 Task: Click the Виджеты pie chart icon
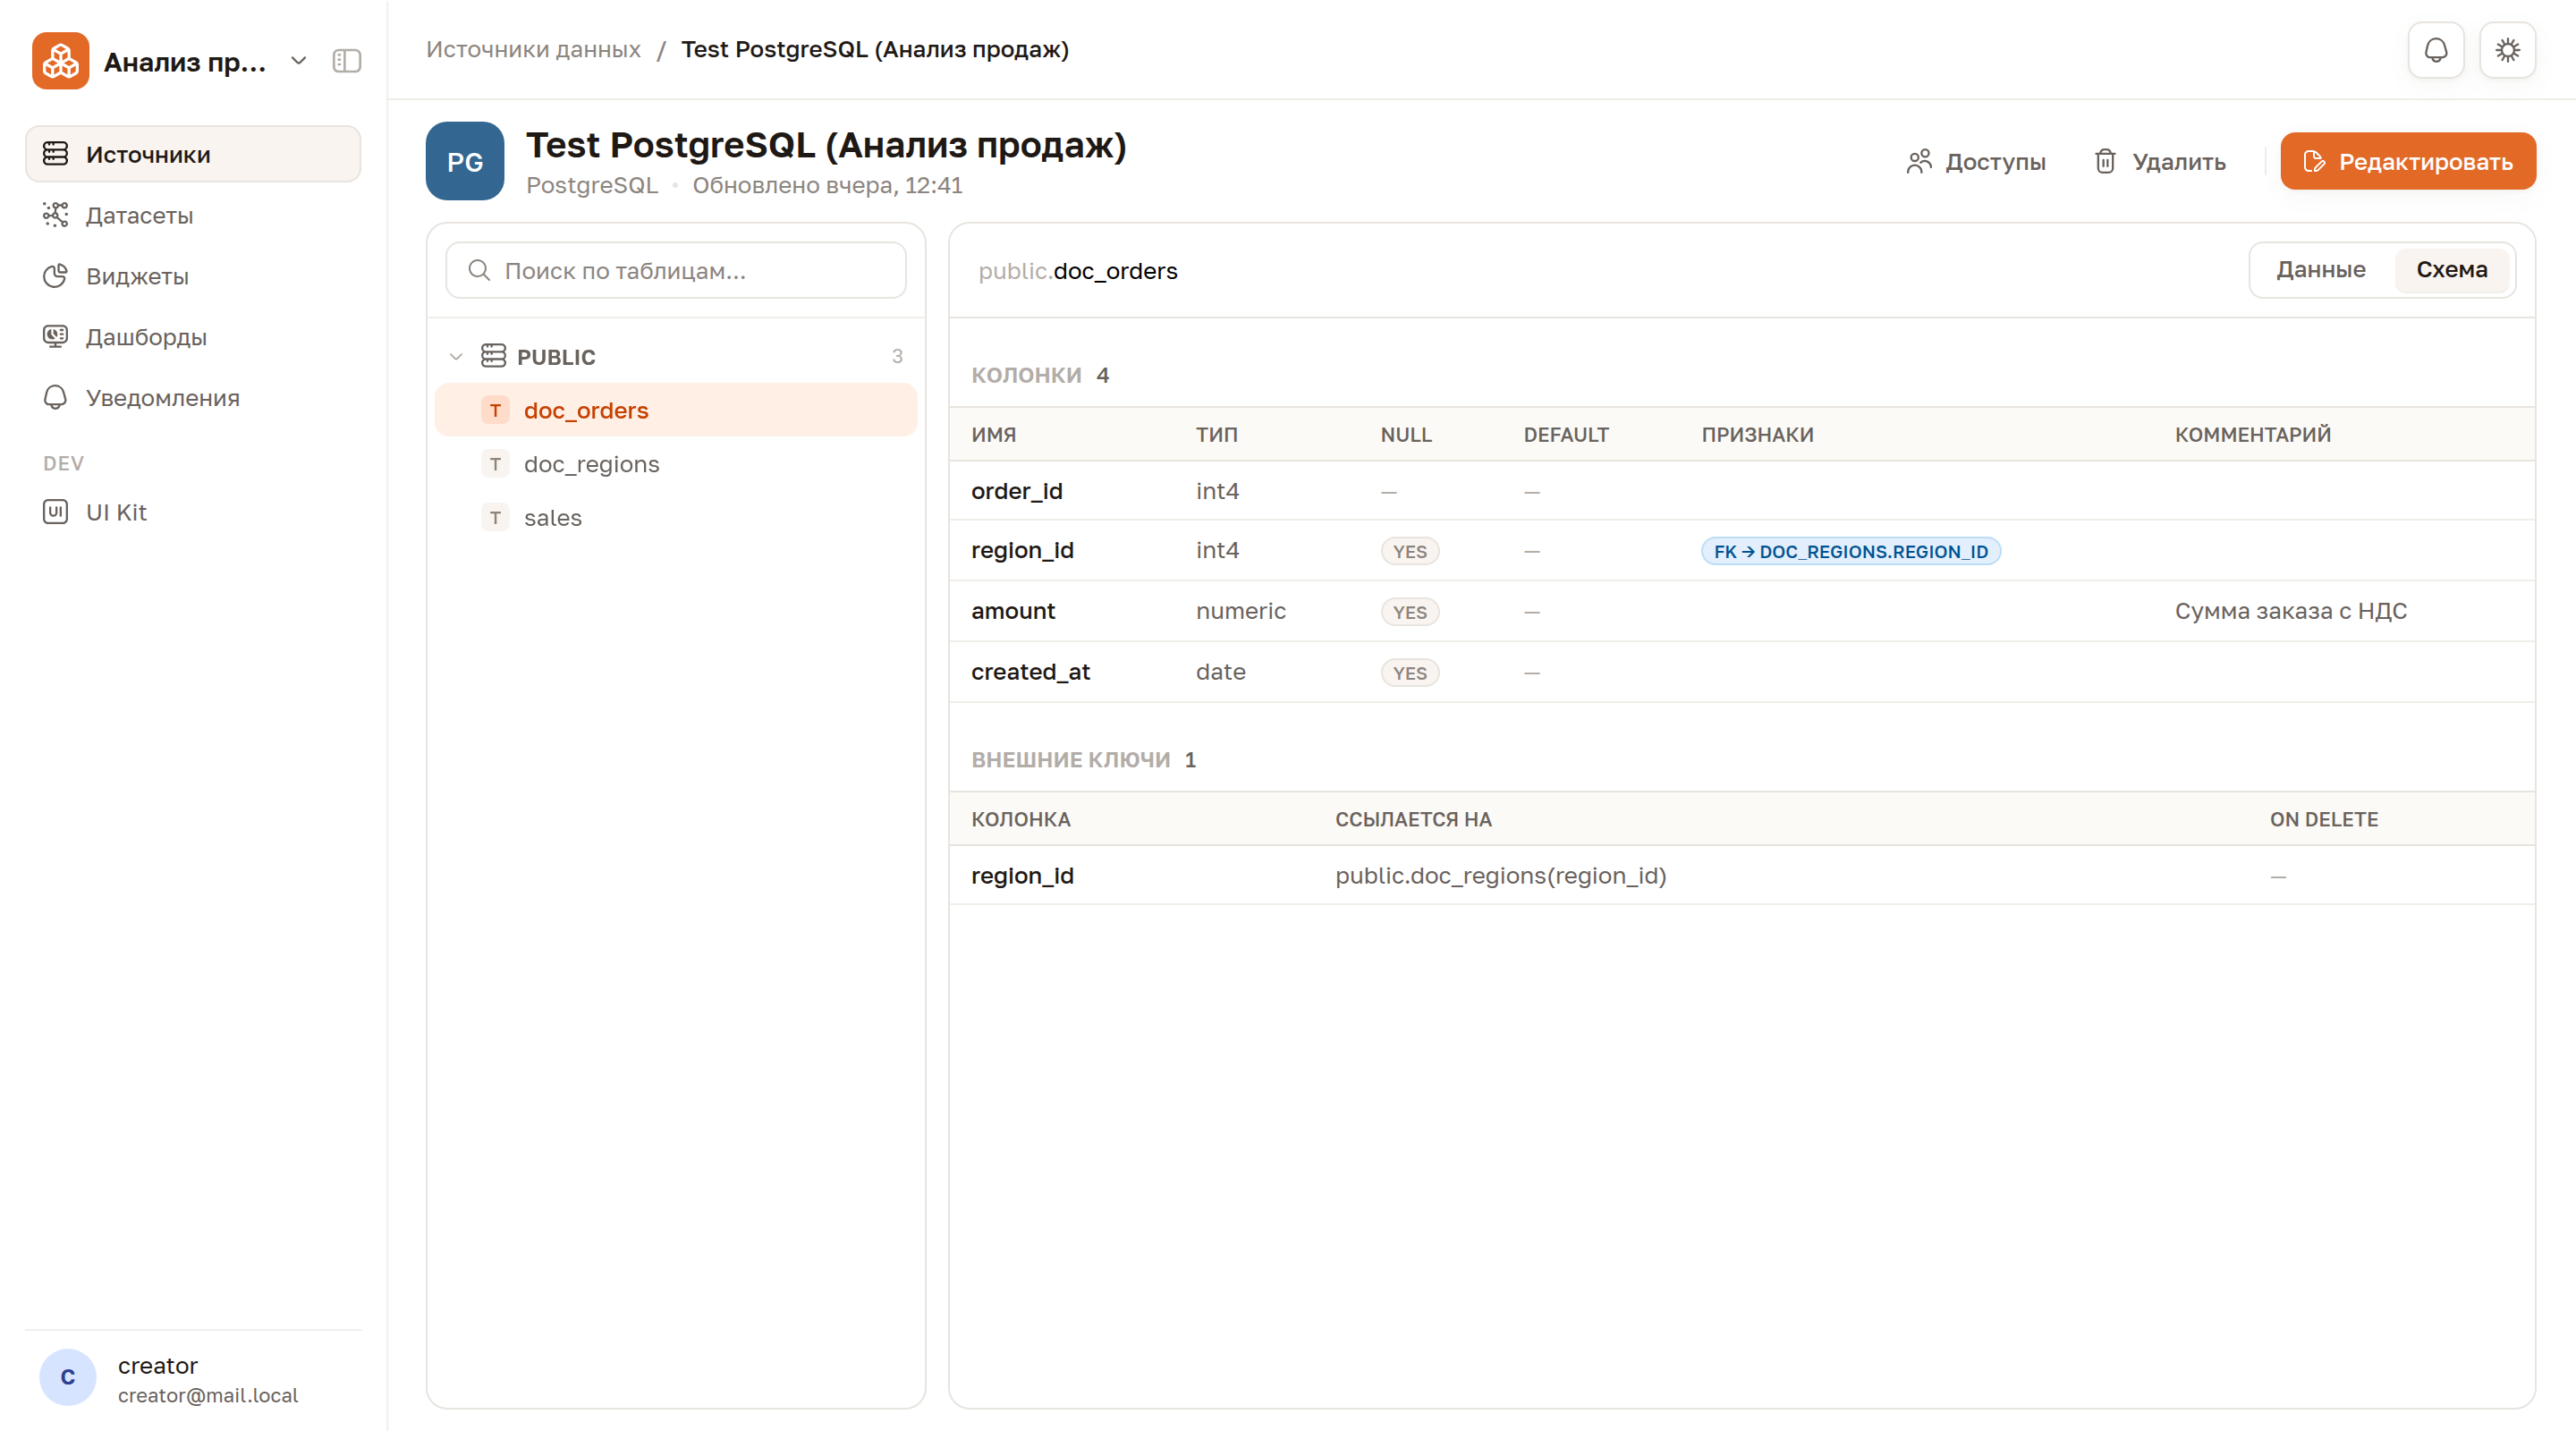point(56,276)
